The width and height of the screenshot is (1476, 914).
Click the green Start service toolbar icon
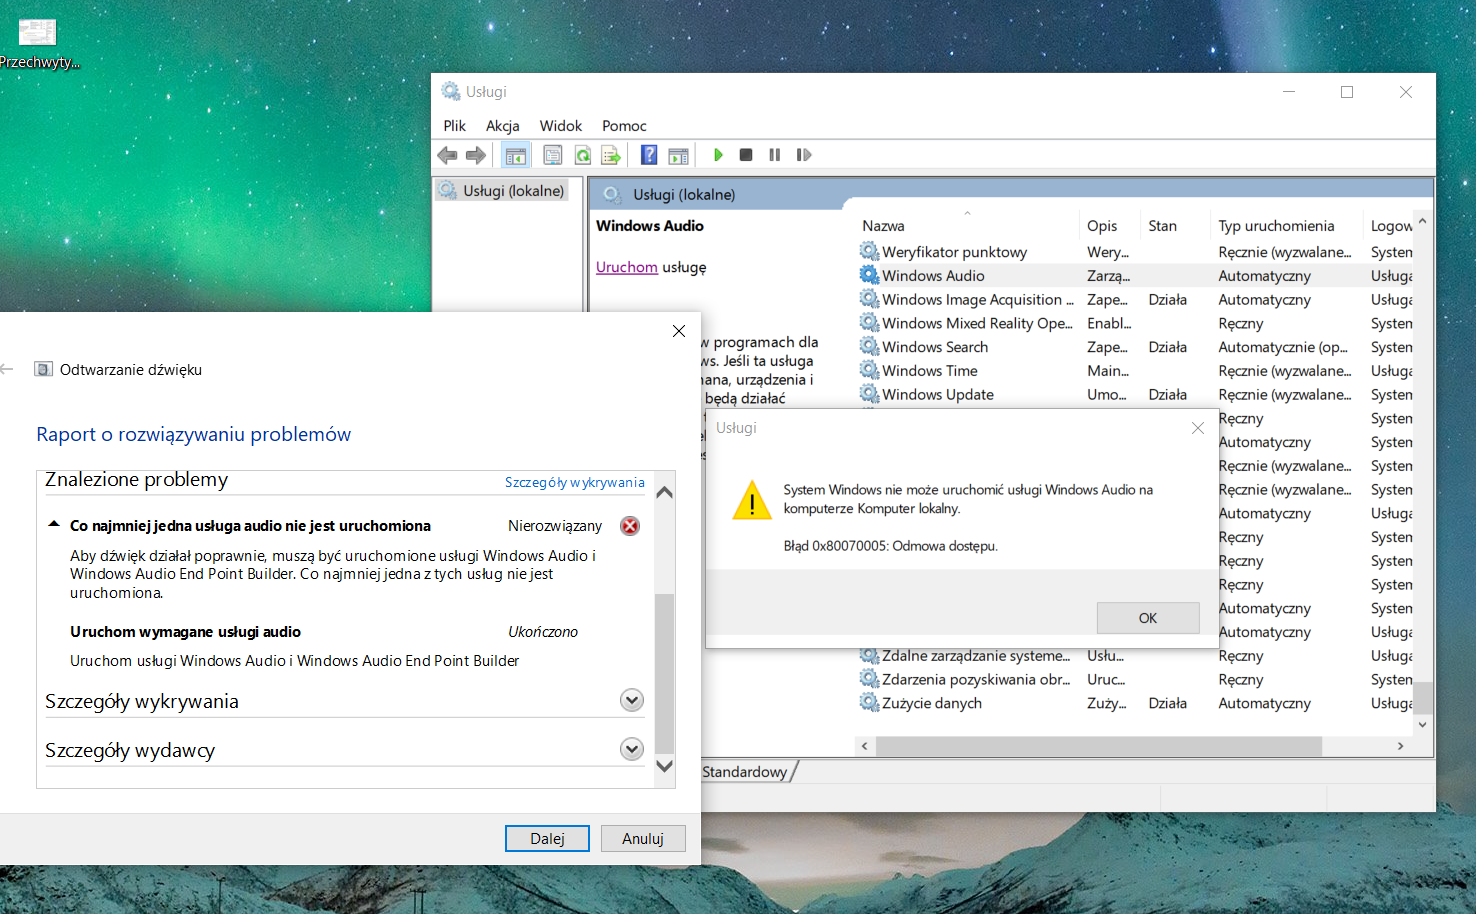718,155
